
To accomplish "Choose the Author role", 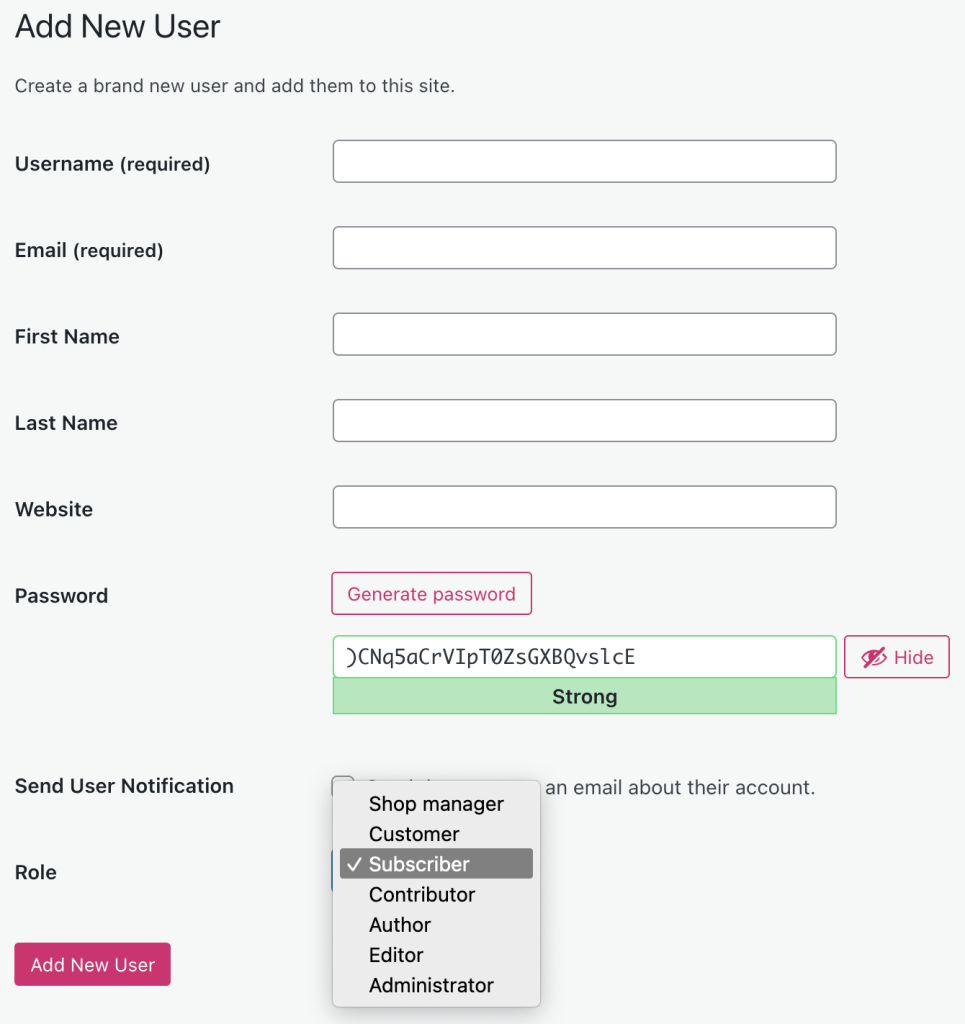I will click(x=400, y=925).
